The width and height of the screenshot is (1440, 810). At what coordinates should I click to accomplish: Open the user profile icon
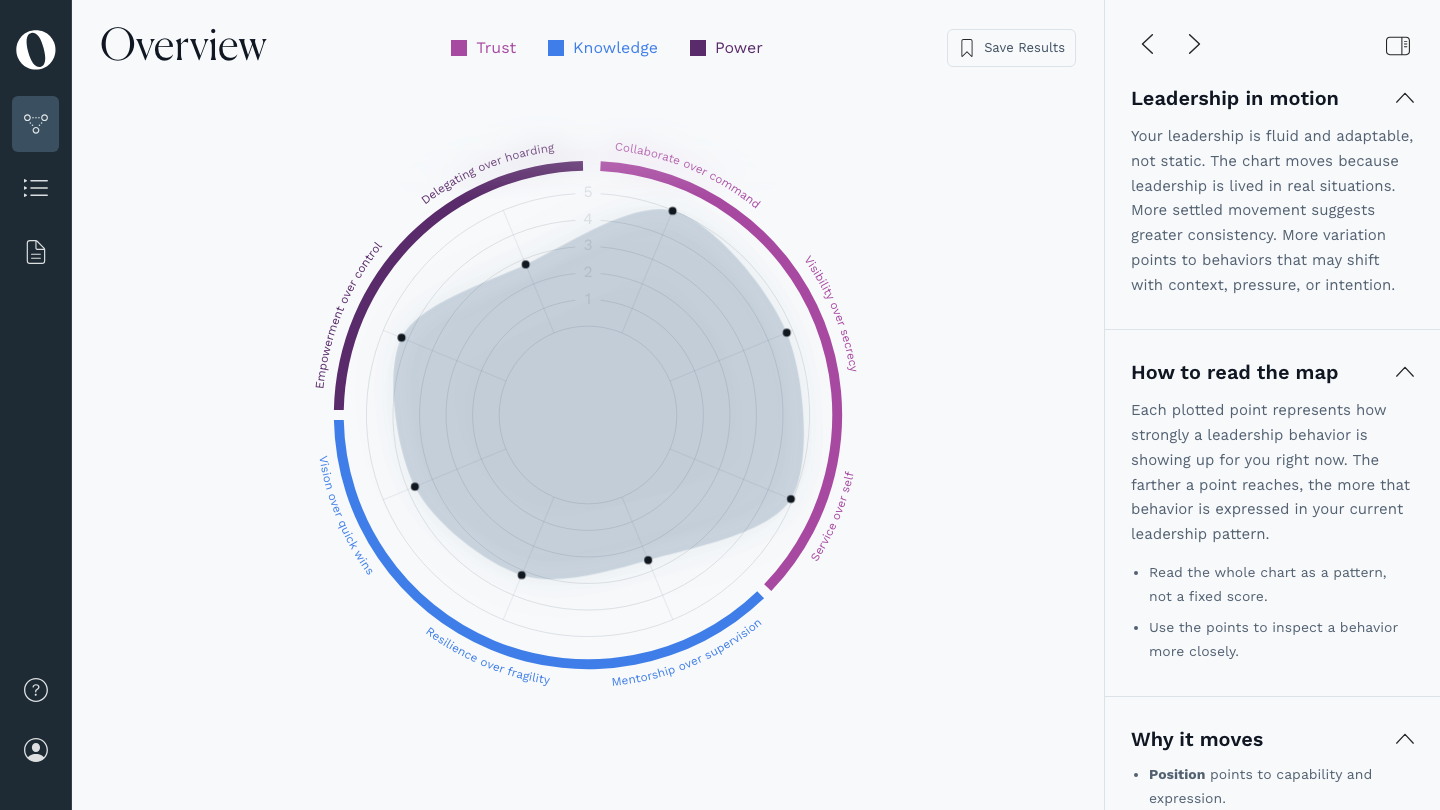(36, 750)
